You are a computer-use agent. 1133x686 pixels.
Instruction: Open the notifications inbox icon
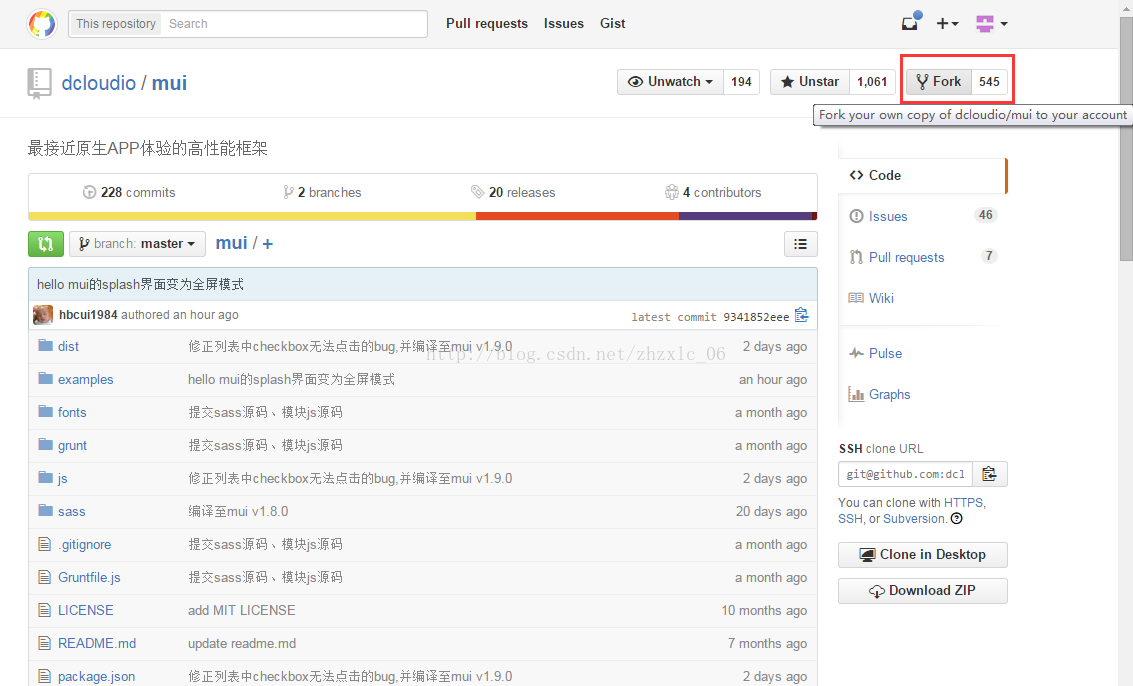pyautogui.click(x=911, y=22)
